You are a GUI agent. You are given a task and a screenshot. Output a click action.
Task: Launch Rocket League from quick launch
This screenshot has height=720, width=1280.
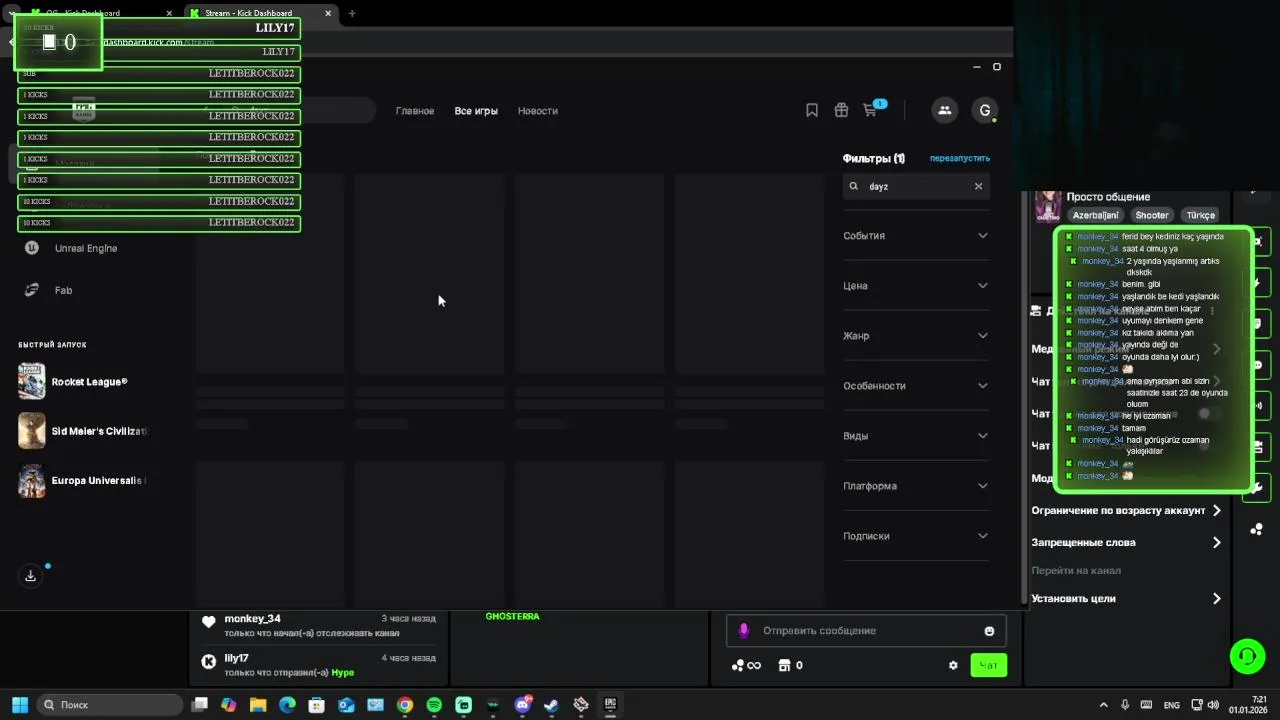pyautogui.click(x=82, y=382)
